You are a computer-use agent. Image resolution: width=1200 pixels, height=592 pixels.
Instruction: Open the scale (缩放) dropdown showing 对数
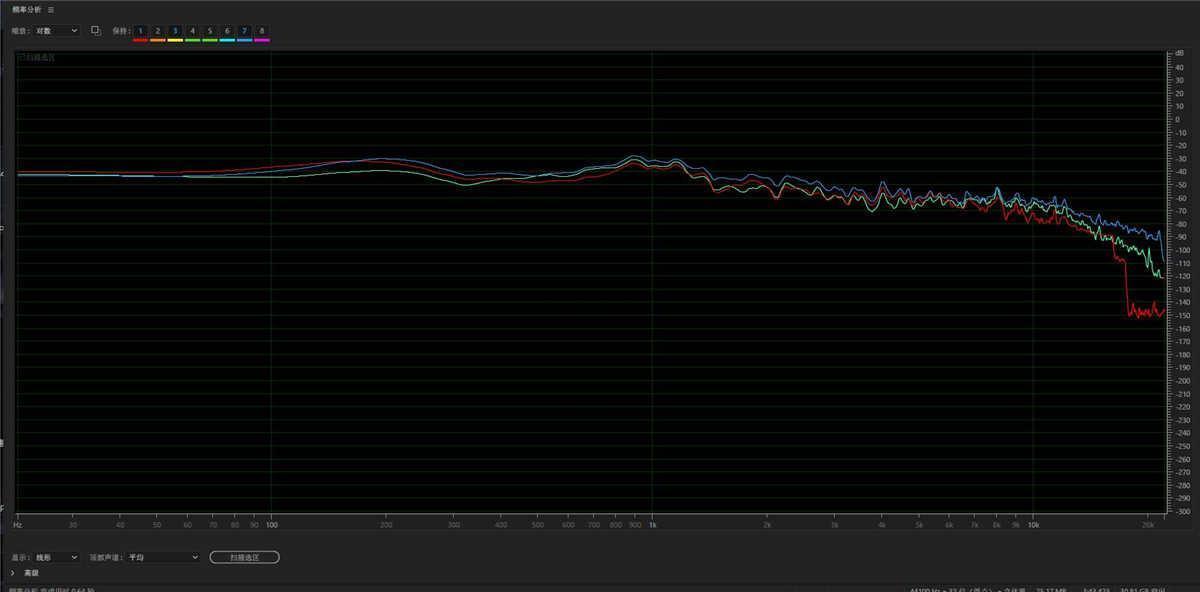[57, 31]
